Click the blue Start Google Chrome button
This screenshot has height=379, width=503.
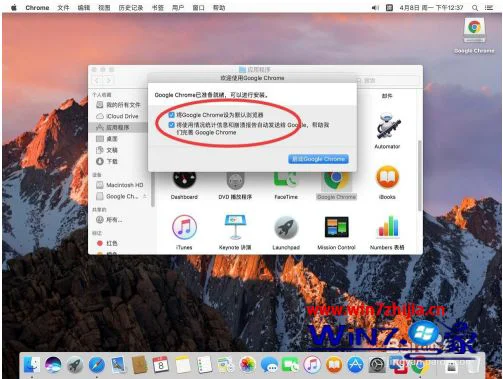[x=318, y=159]
